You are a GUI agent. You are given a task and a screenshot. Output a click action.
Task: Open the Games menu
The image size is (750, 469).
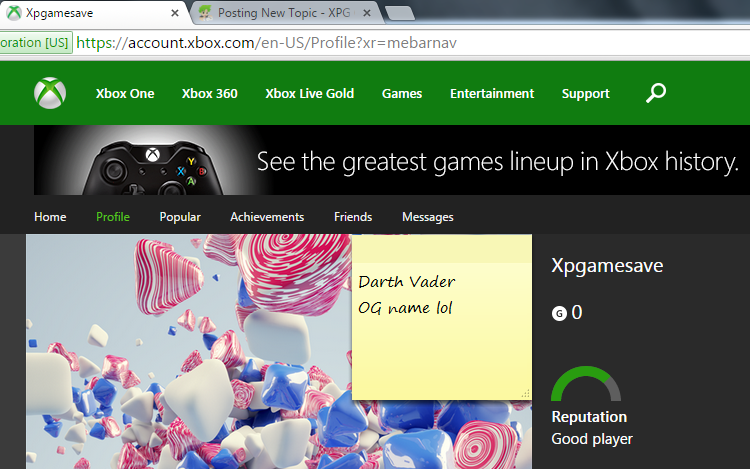[402, 94]
